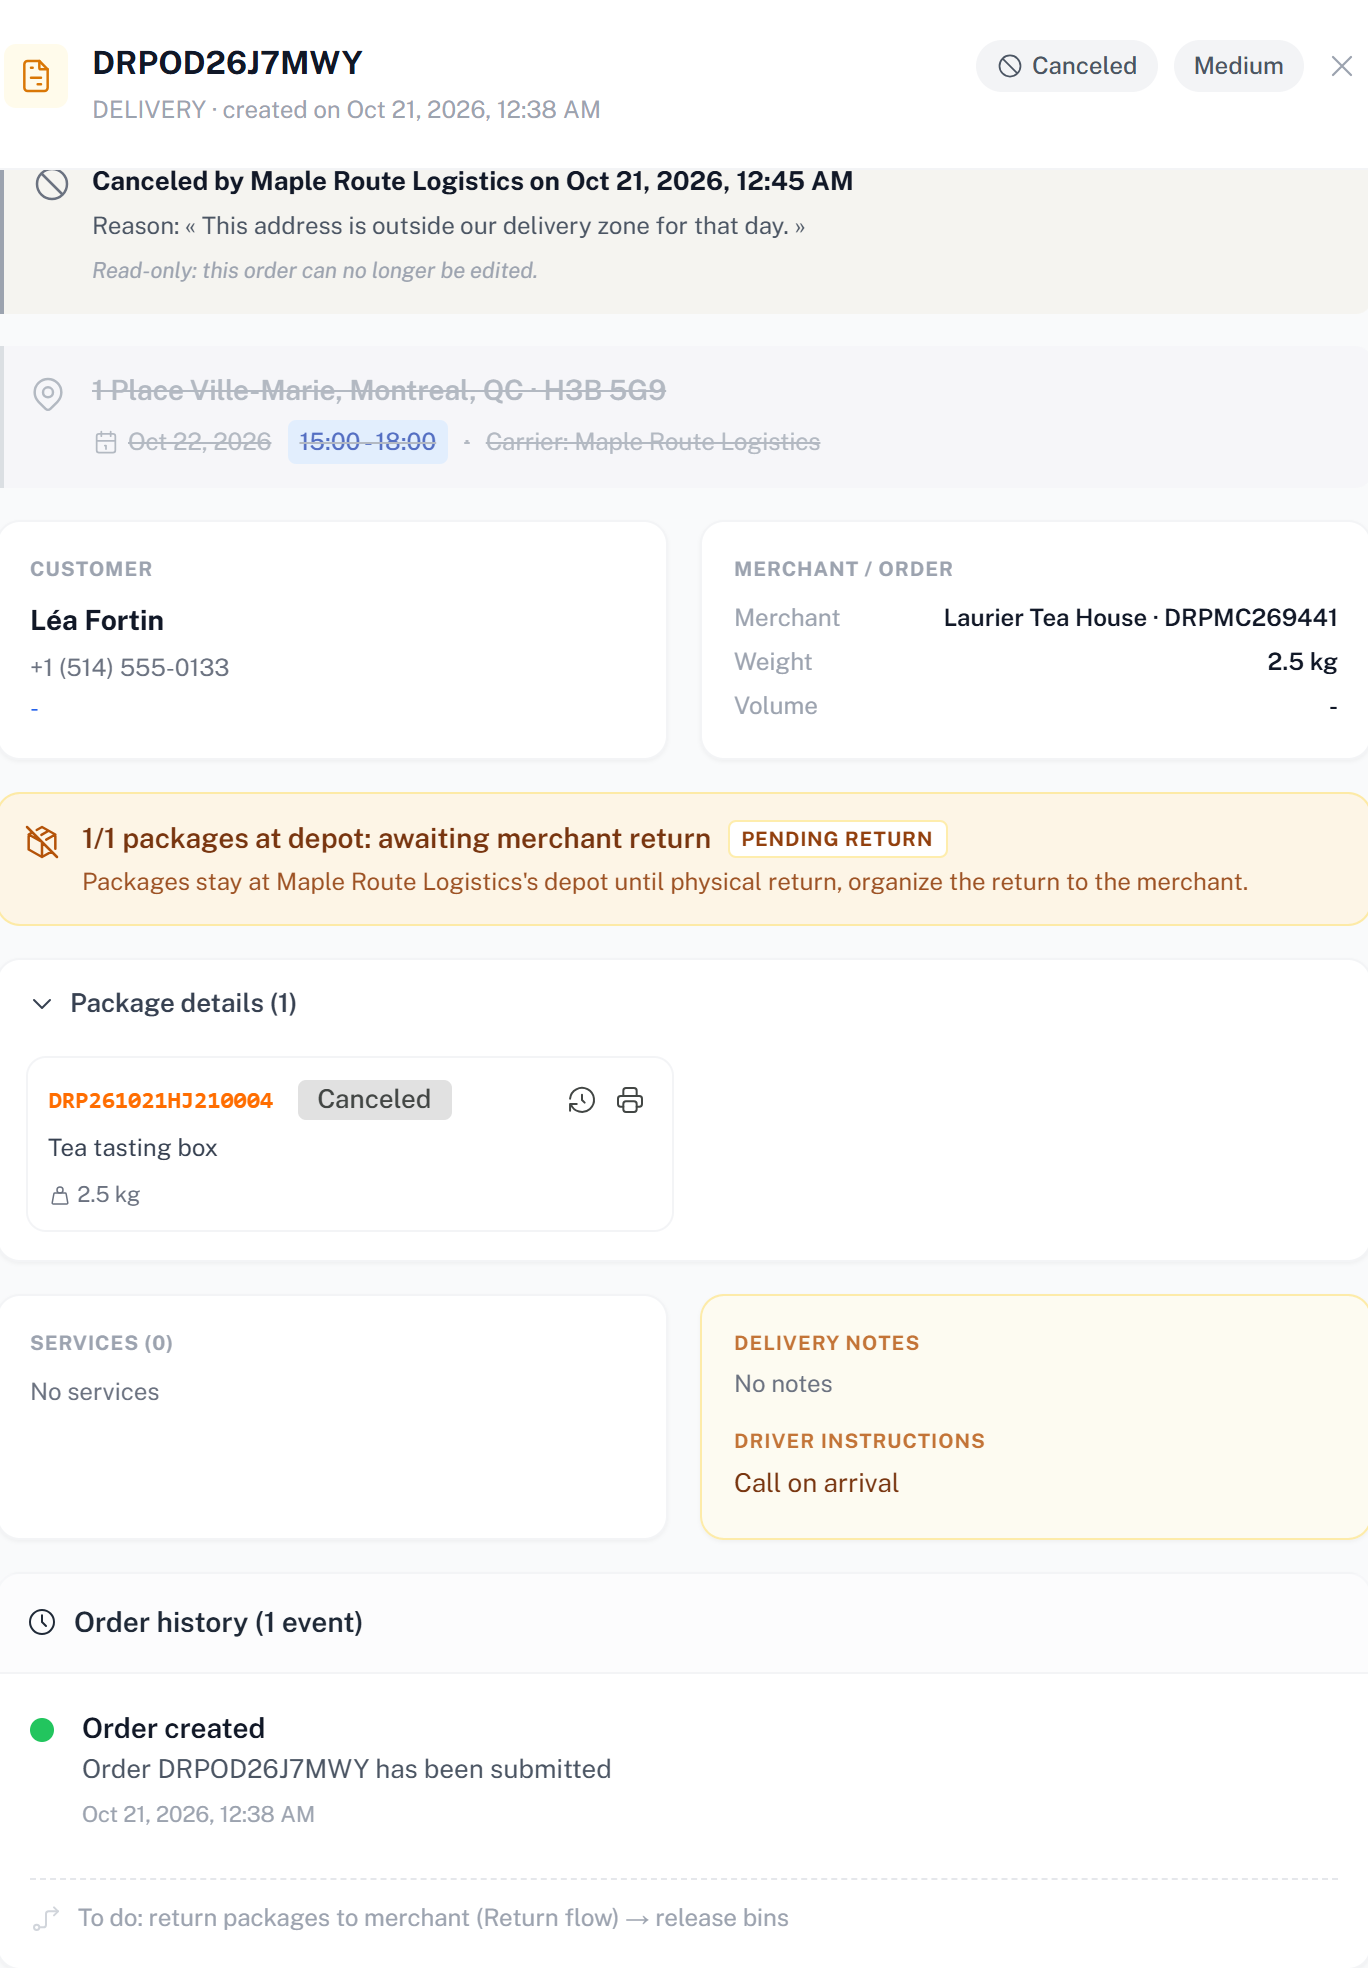Click the green Order created status dot
Screen dimensions: 1368x1968
[x=42, y=1730]
